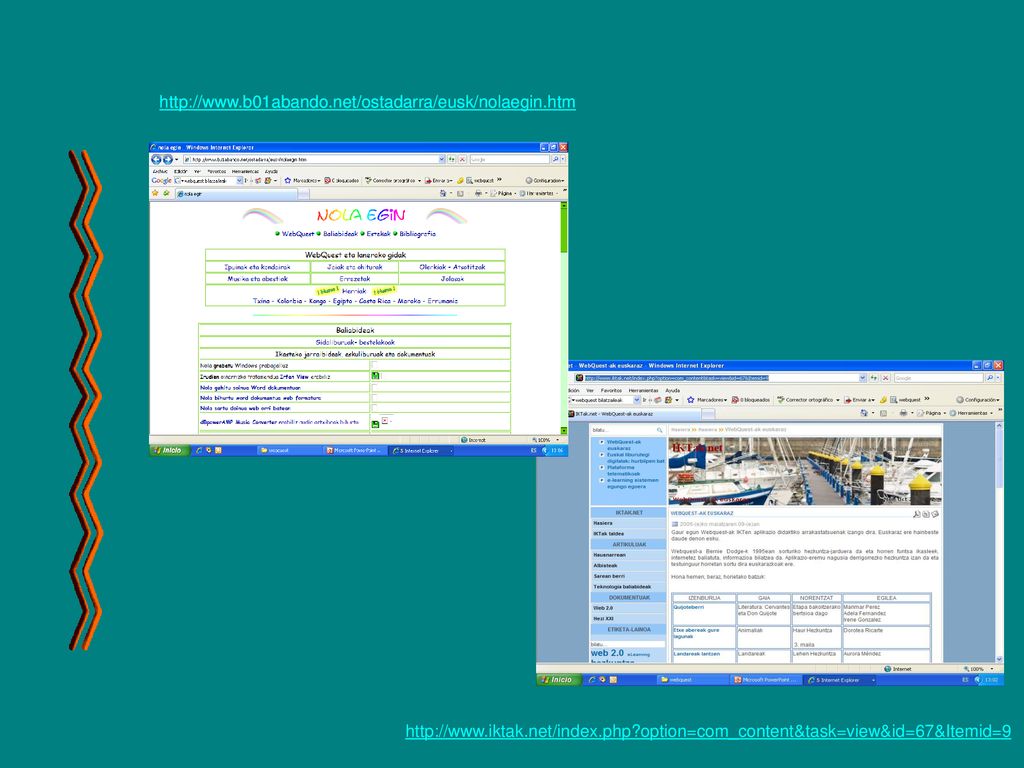The image size is (1024, 768).
Task: Click magnifier icon in IKTak bilatu box
Action: (x=660, y=430)
